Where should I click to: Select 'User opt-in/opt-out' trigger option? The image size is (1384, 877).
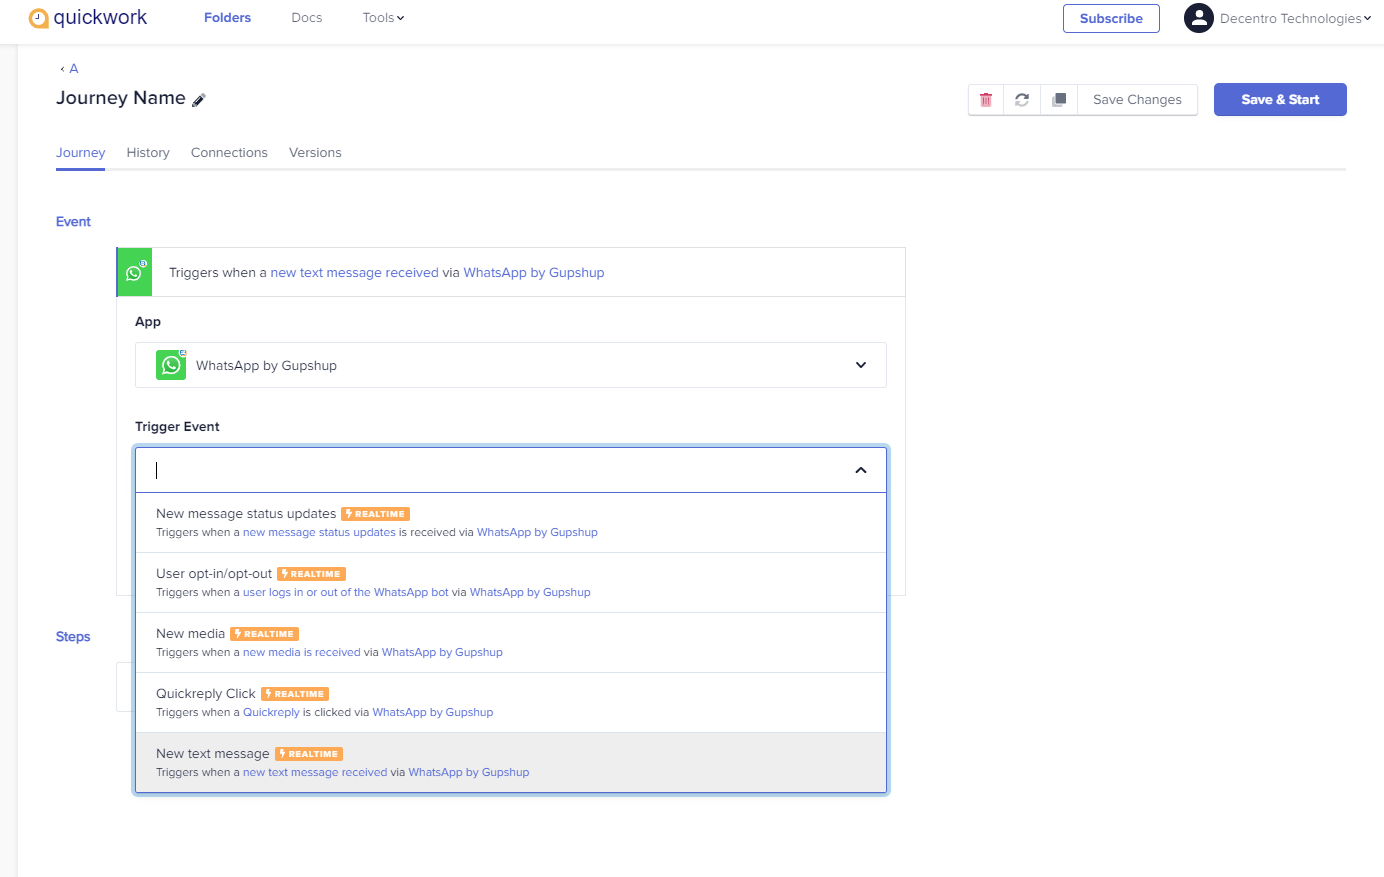pyautogui.click(x=511, y=583)
